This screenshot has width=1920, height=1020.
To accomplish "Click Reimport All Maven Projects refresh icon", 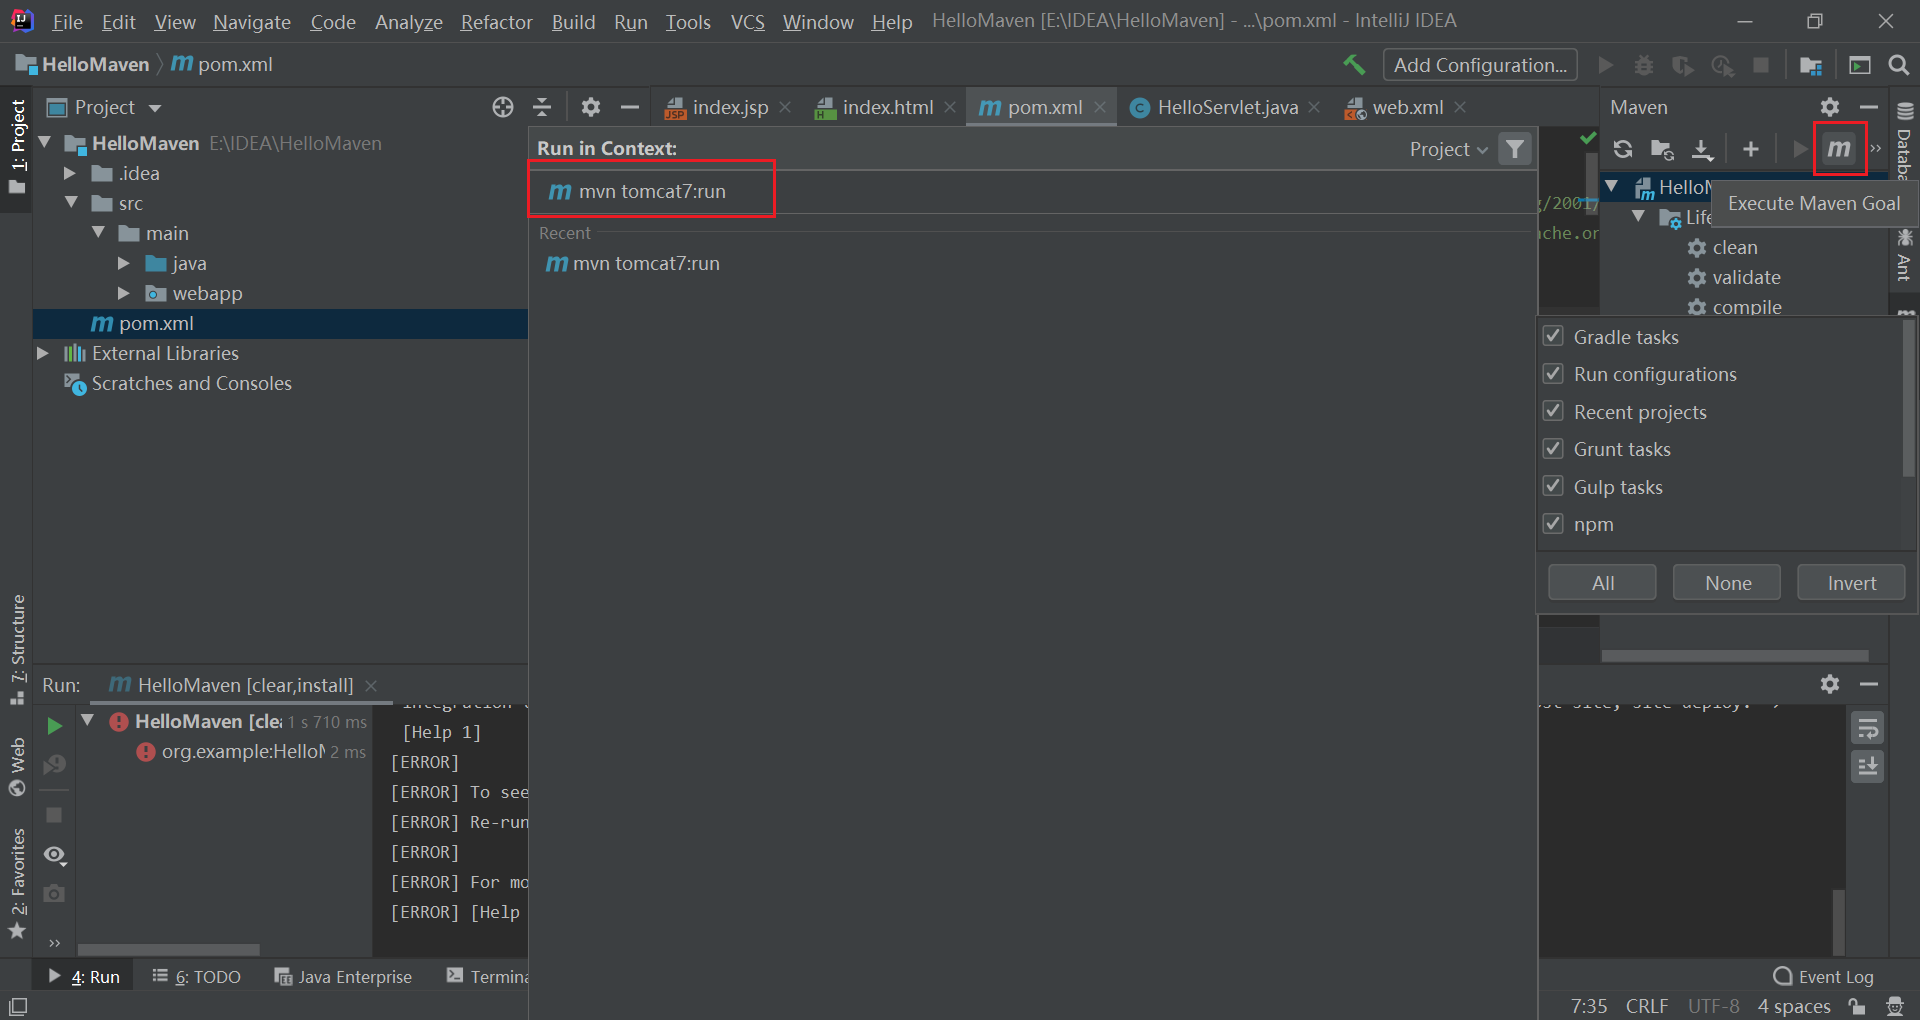I will pos(1623,148).
